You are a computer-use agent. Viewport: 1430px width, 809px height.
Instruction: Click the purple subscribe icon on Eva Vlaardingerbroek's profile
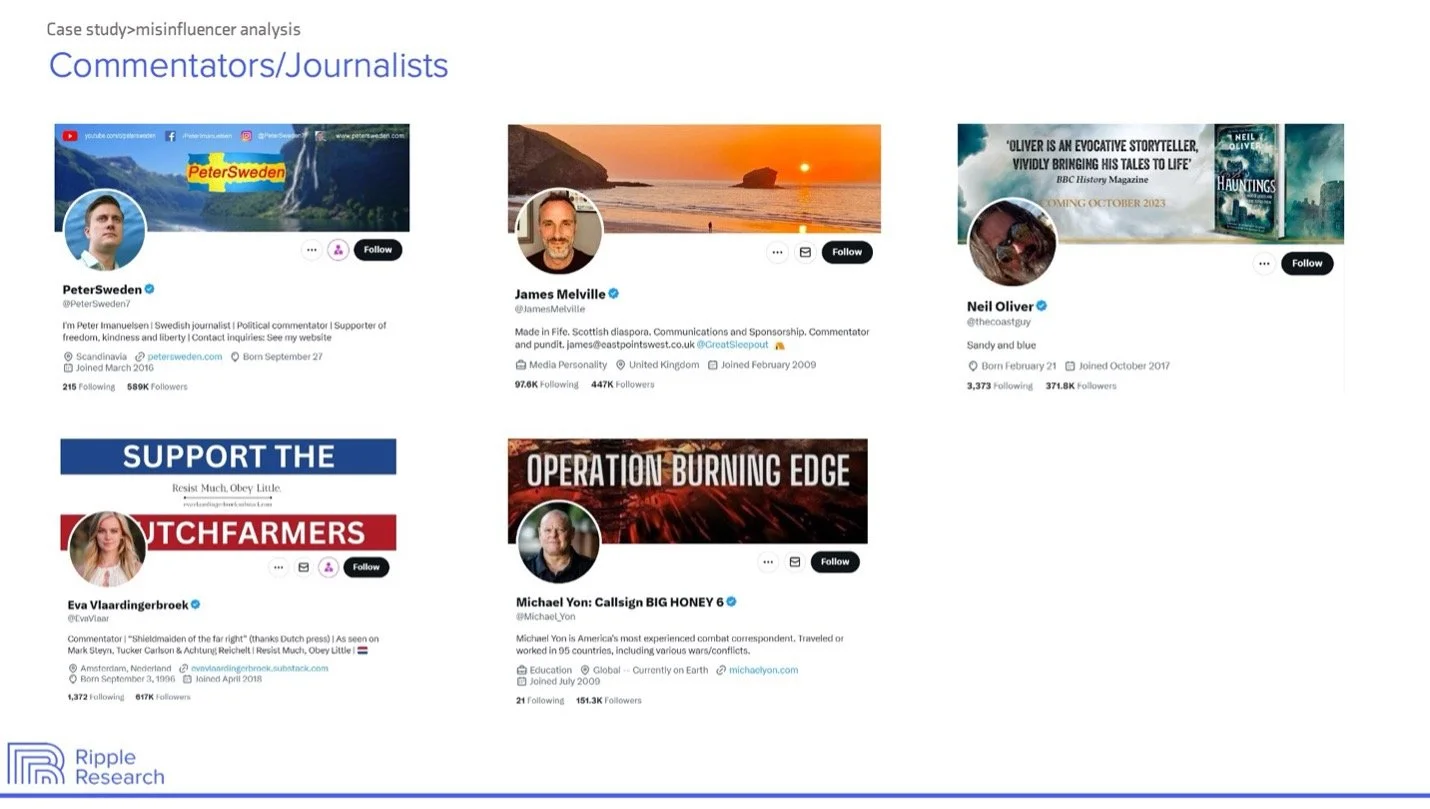pyautogui.click(x=328, y=567)
